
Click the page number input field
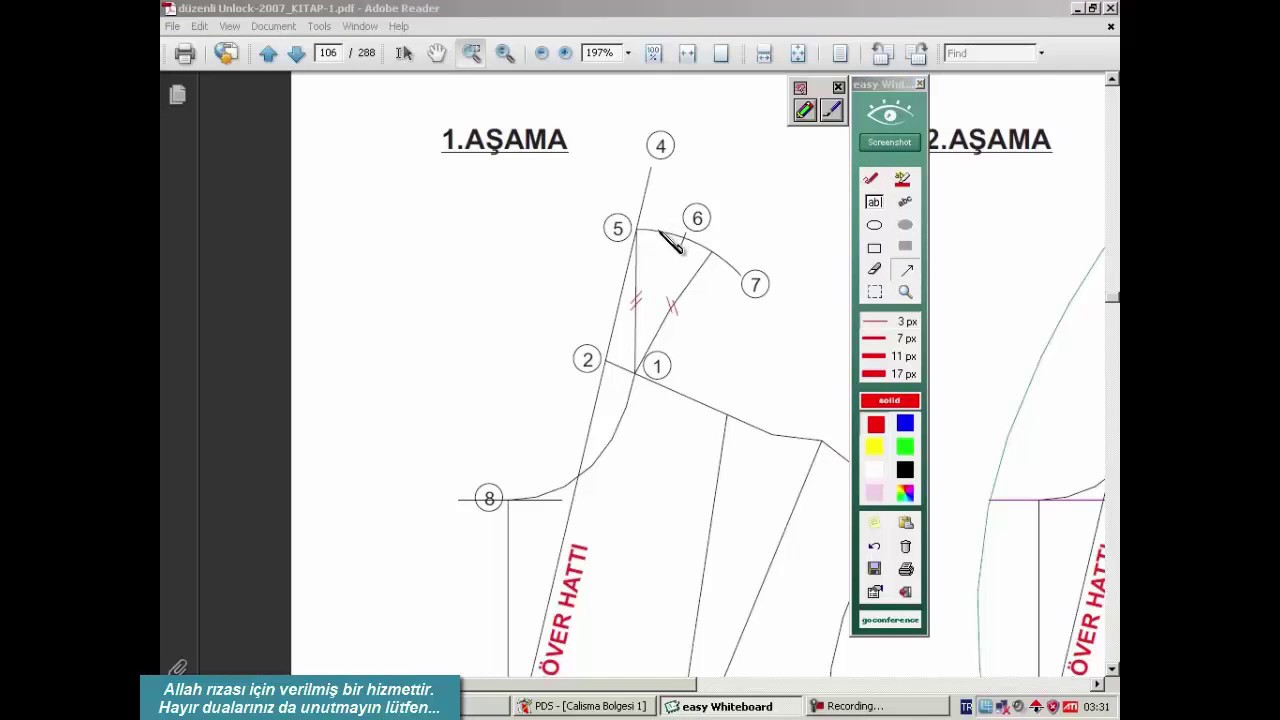328,53
